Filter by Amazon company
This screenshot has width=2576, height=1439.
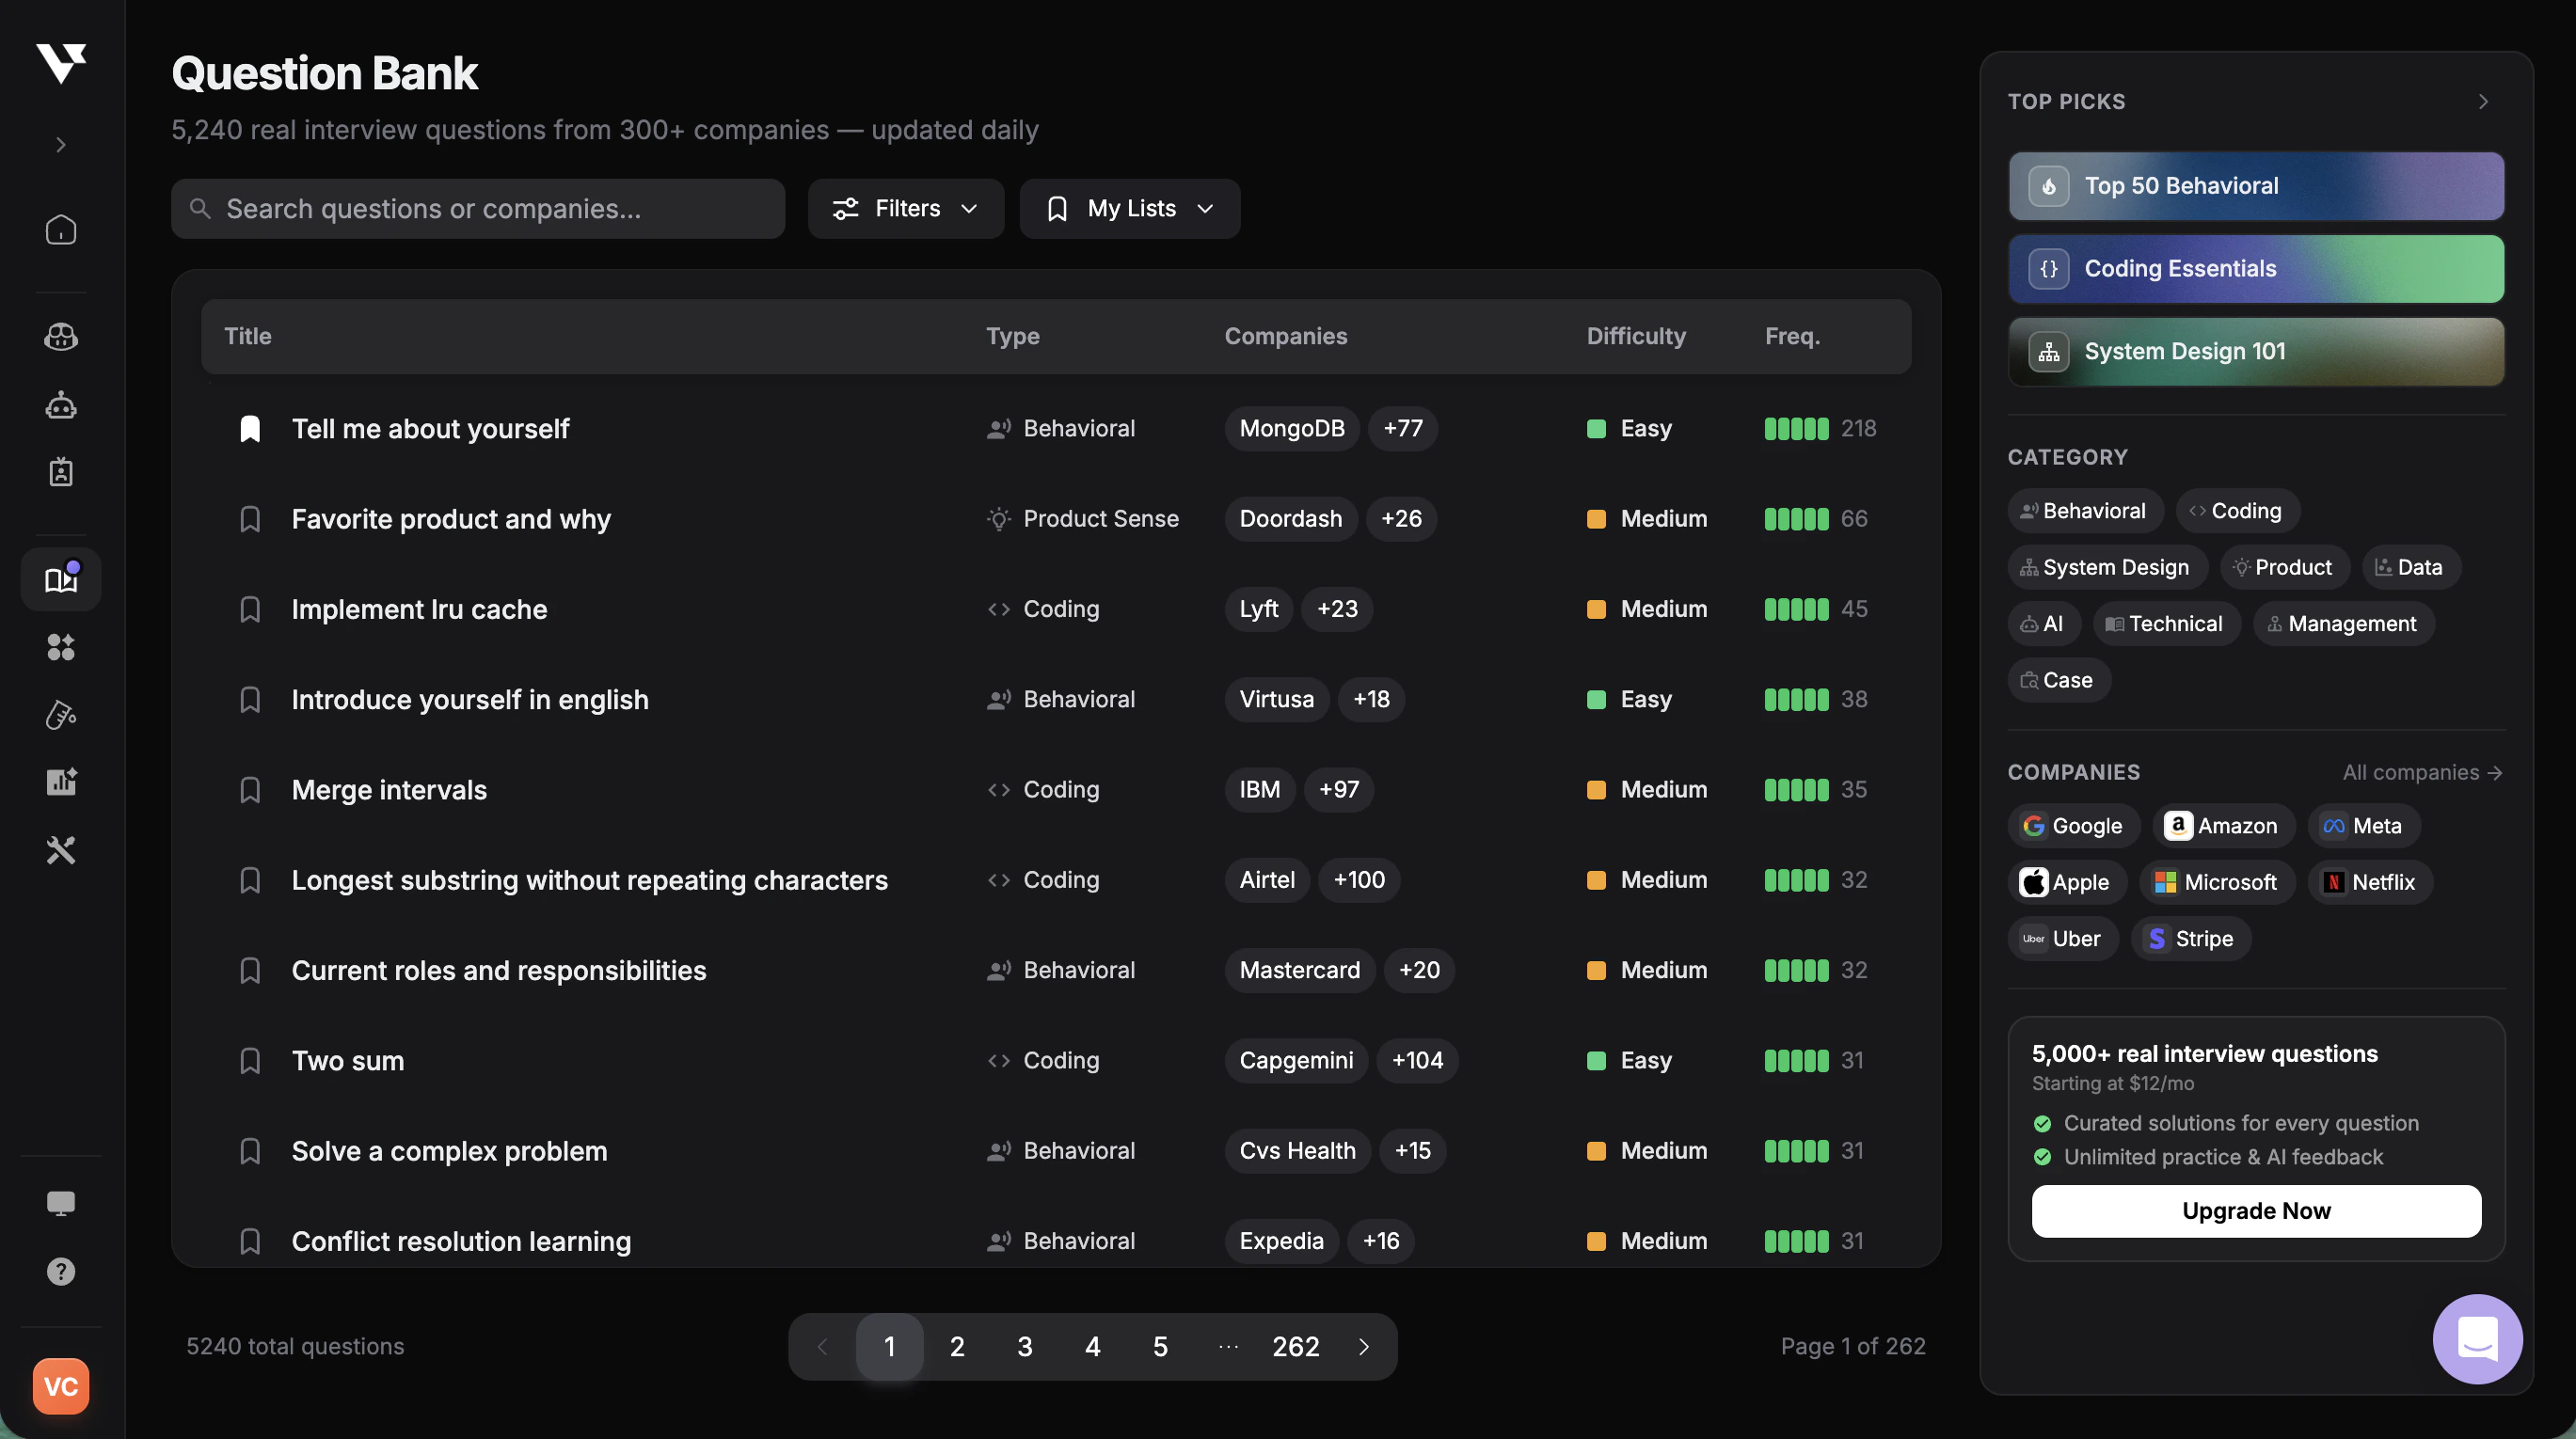(2222, 826)
